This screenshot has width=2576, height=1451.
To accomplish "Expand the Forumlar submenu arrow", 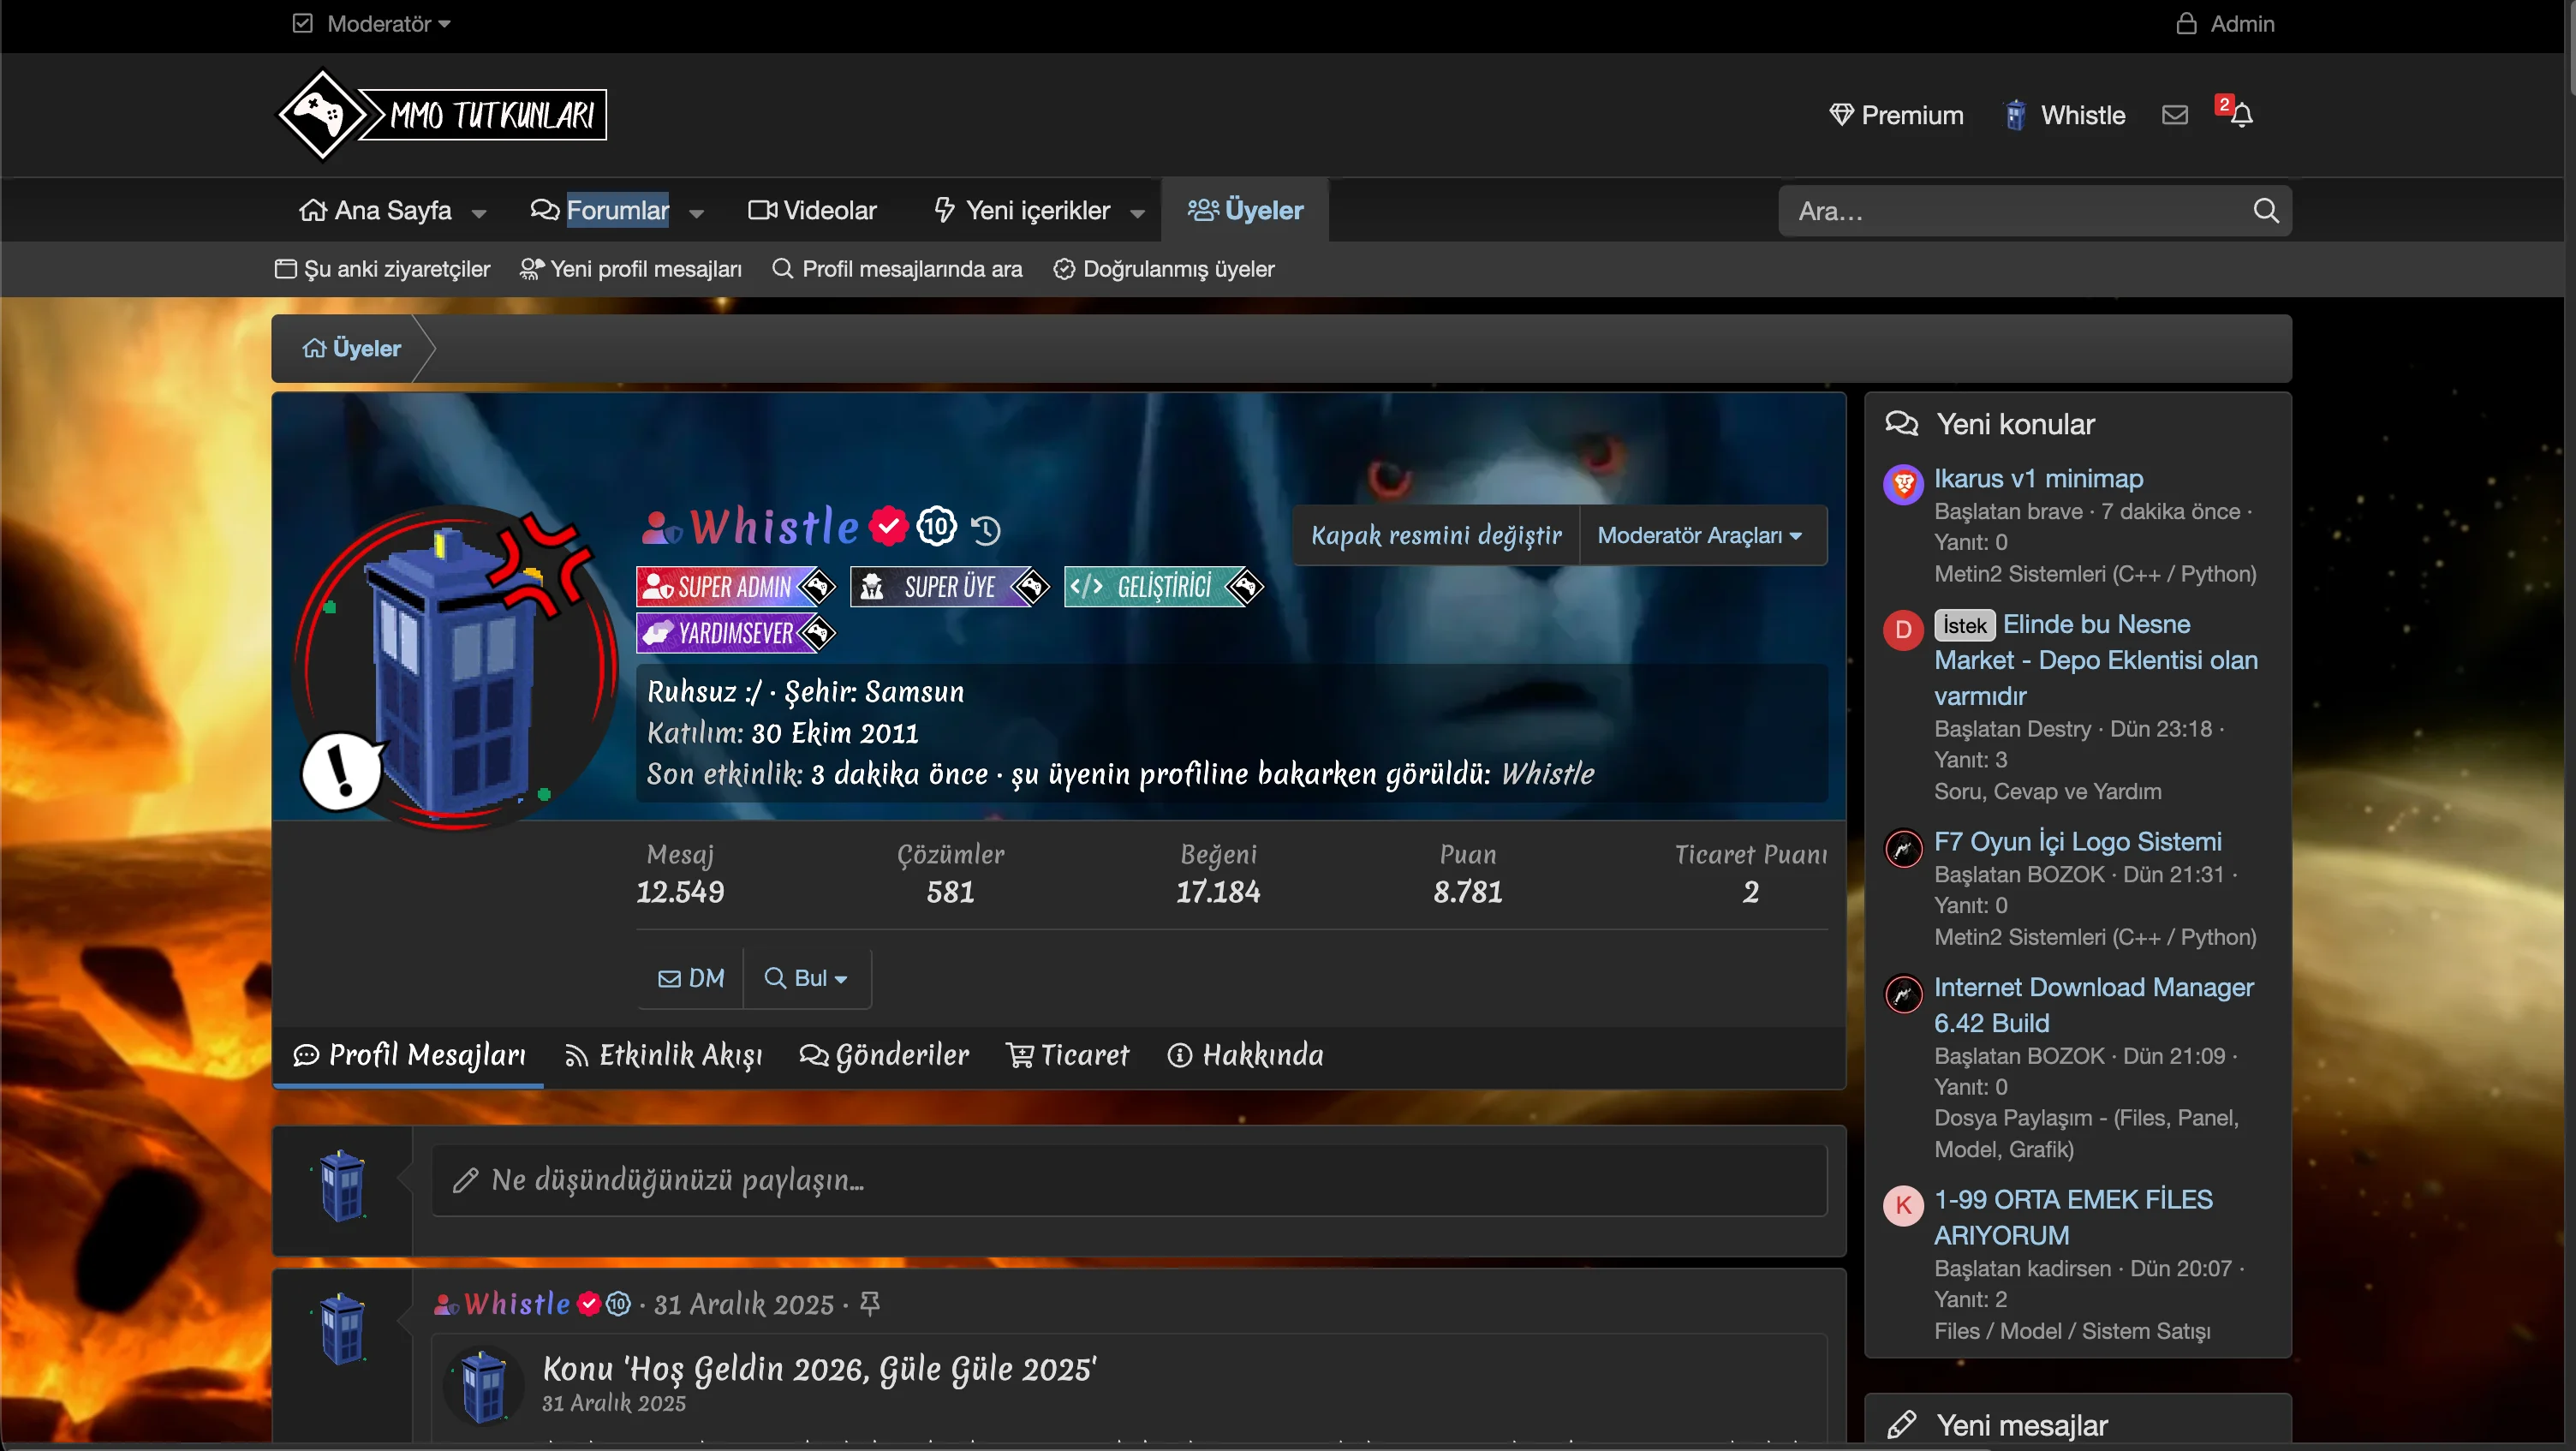I will click(x=697, y=212).
